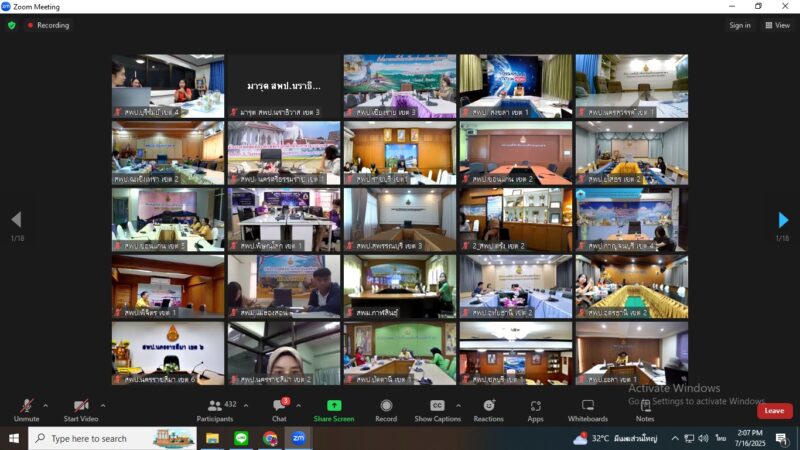Go to next page of video gallery
800x450 pixels.
click(x=783, y=220)
